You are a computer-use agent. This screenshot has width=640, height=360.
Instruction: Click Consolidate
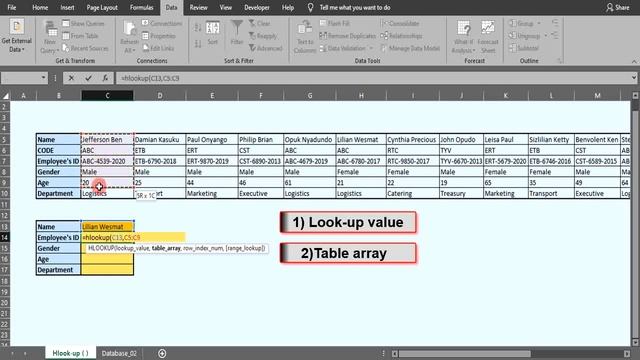pyautogui.click(x=400, y=24)
